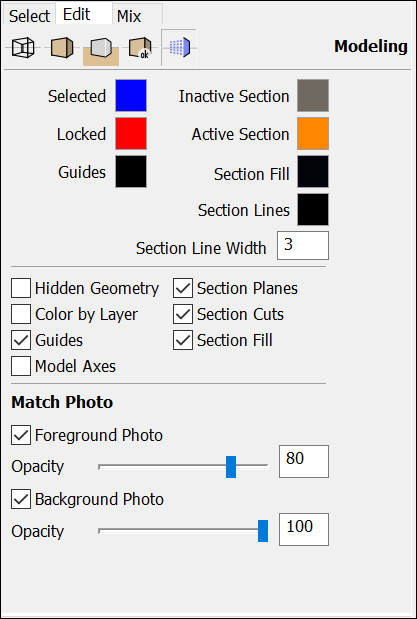Disable Section Planes display
This screenshot has height=619, width=417.
pos(183,288)
